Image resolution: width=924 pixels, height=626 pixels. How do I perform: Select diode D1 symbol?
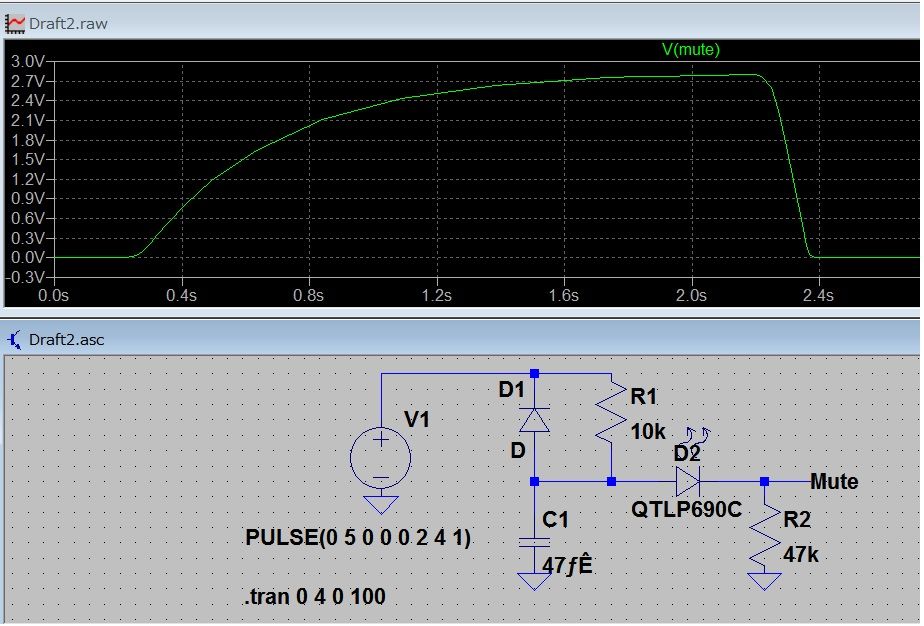tap(536, 418)
